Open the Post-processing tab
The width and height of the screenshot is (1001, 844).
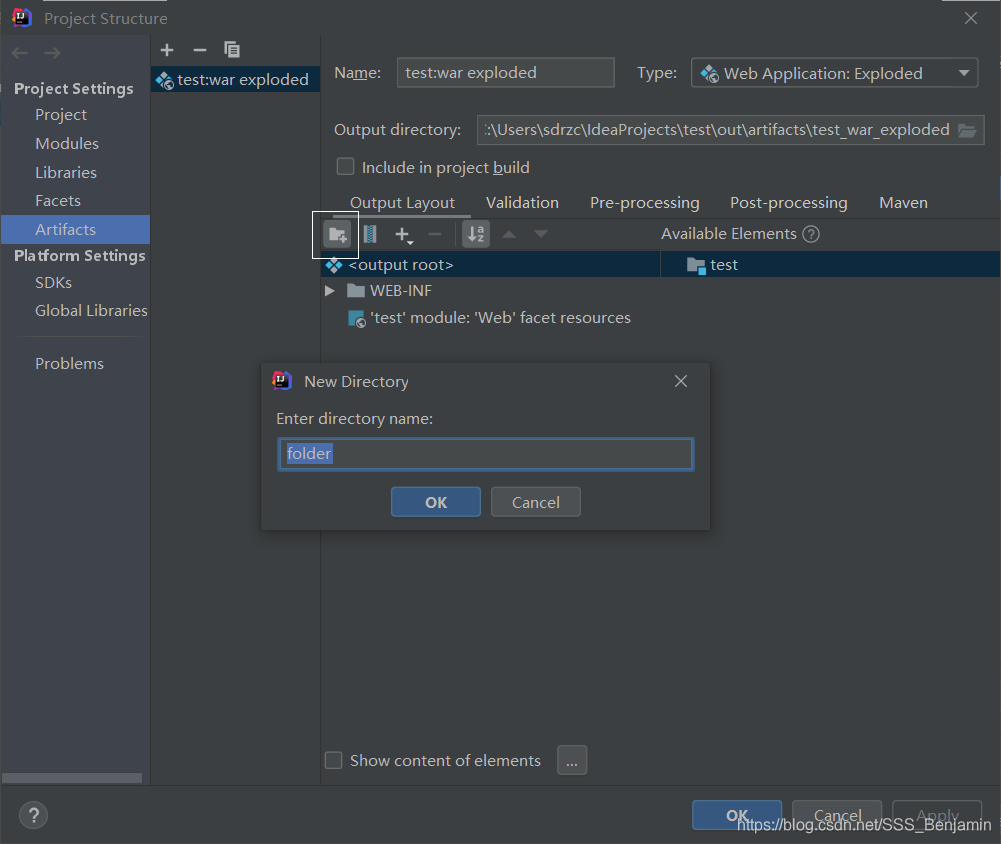click(788, 203)
